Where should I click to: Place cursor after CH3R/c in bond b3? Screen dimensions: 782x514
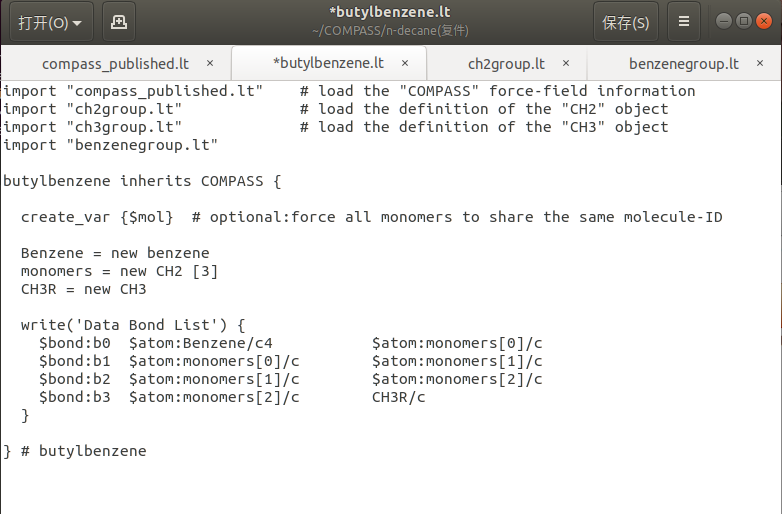[x=426, y=397]
